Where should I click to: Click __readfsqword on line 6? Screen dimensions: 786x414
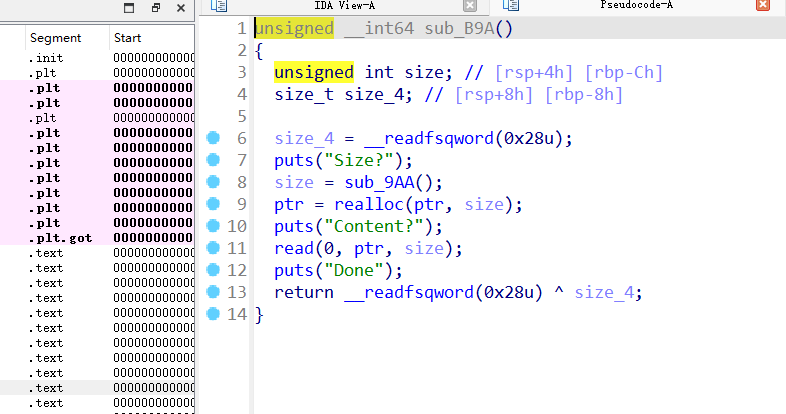point(429,138)
